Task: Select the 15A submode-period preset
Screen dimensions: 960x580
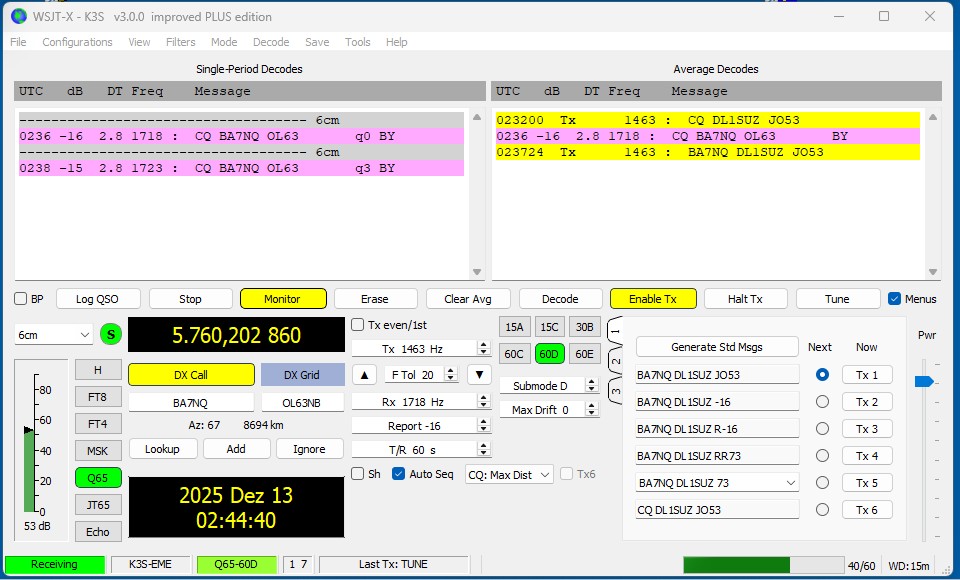Action: (513, 326)
